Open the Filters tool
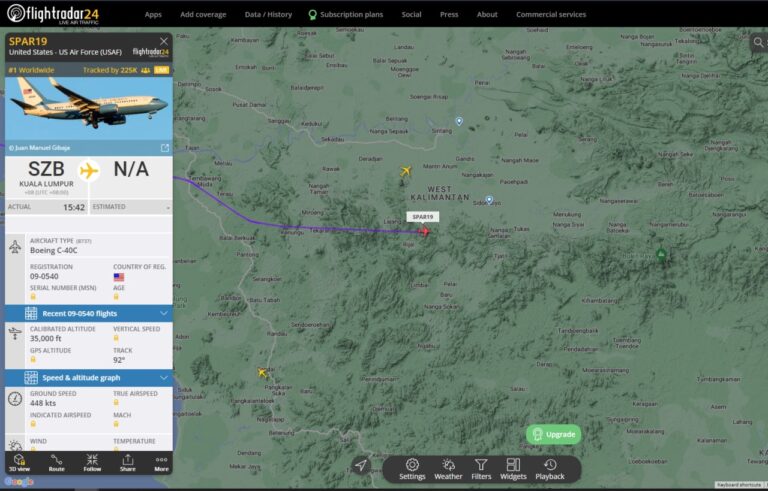The height and width of the screenshot is (491, 768). pyautogui.click(x=481, y=469)
